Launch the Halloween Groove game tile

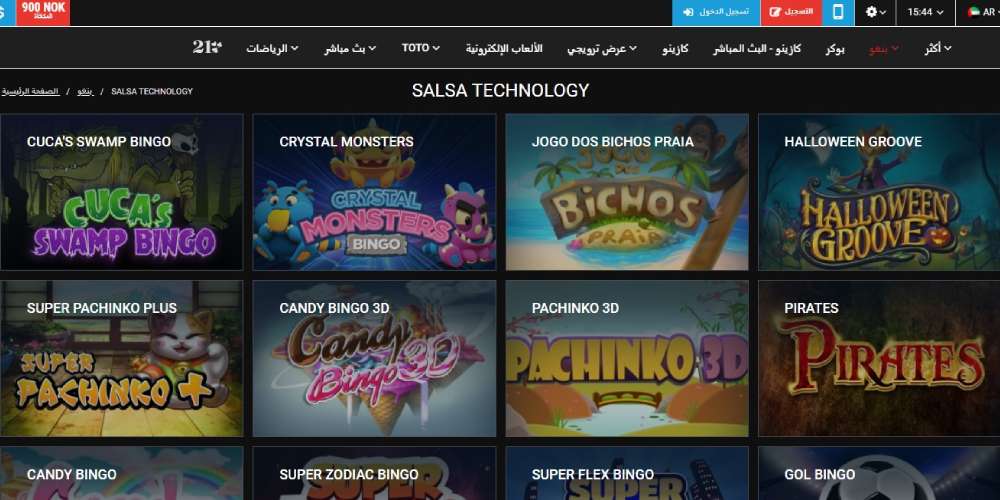point(879,192)
